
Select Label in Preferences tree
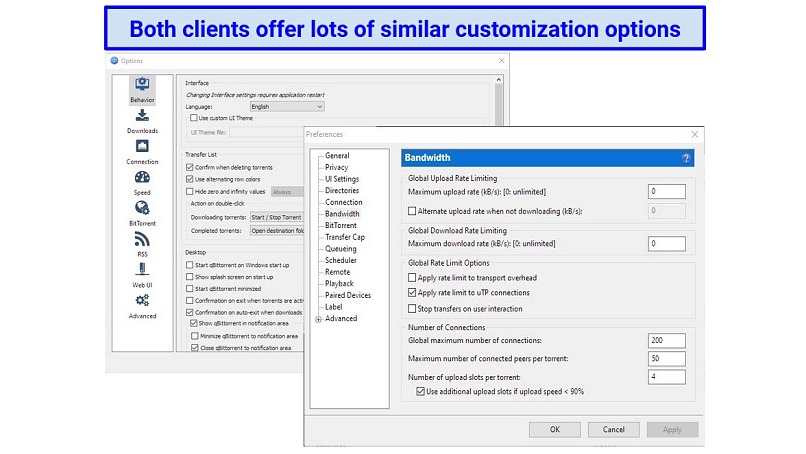[334, 306]
